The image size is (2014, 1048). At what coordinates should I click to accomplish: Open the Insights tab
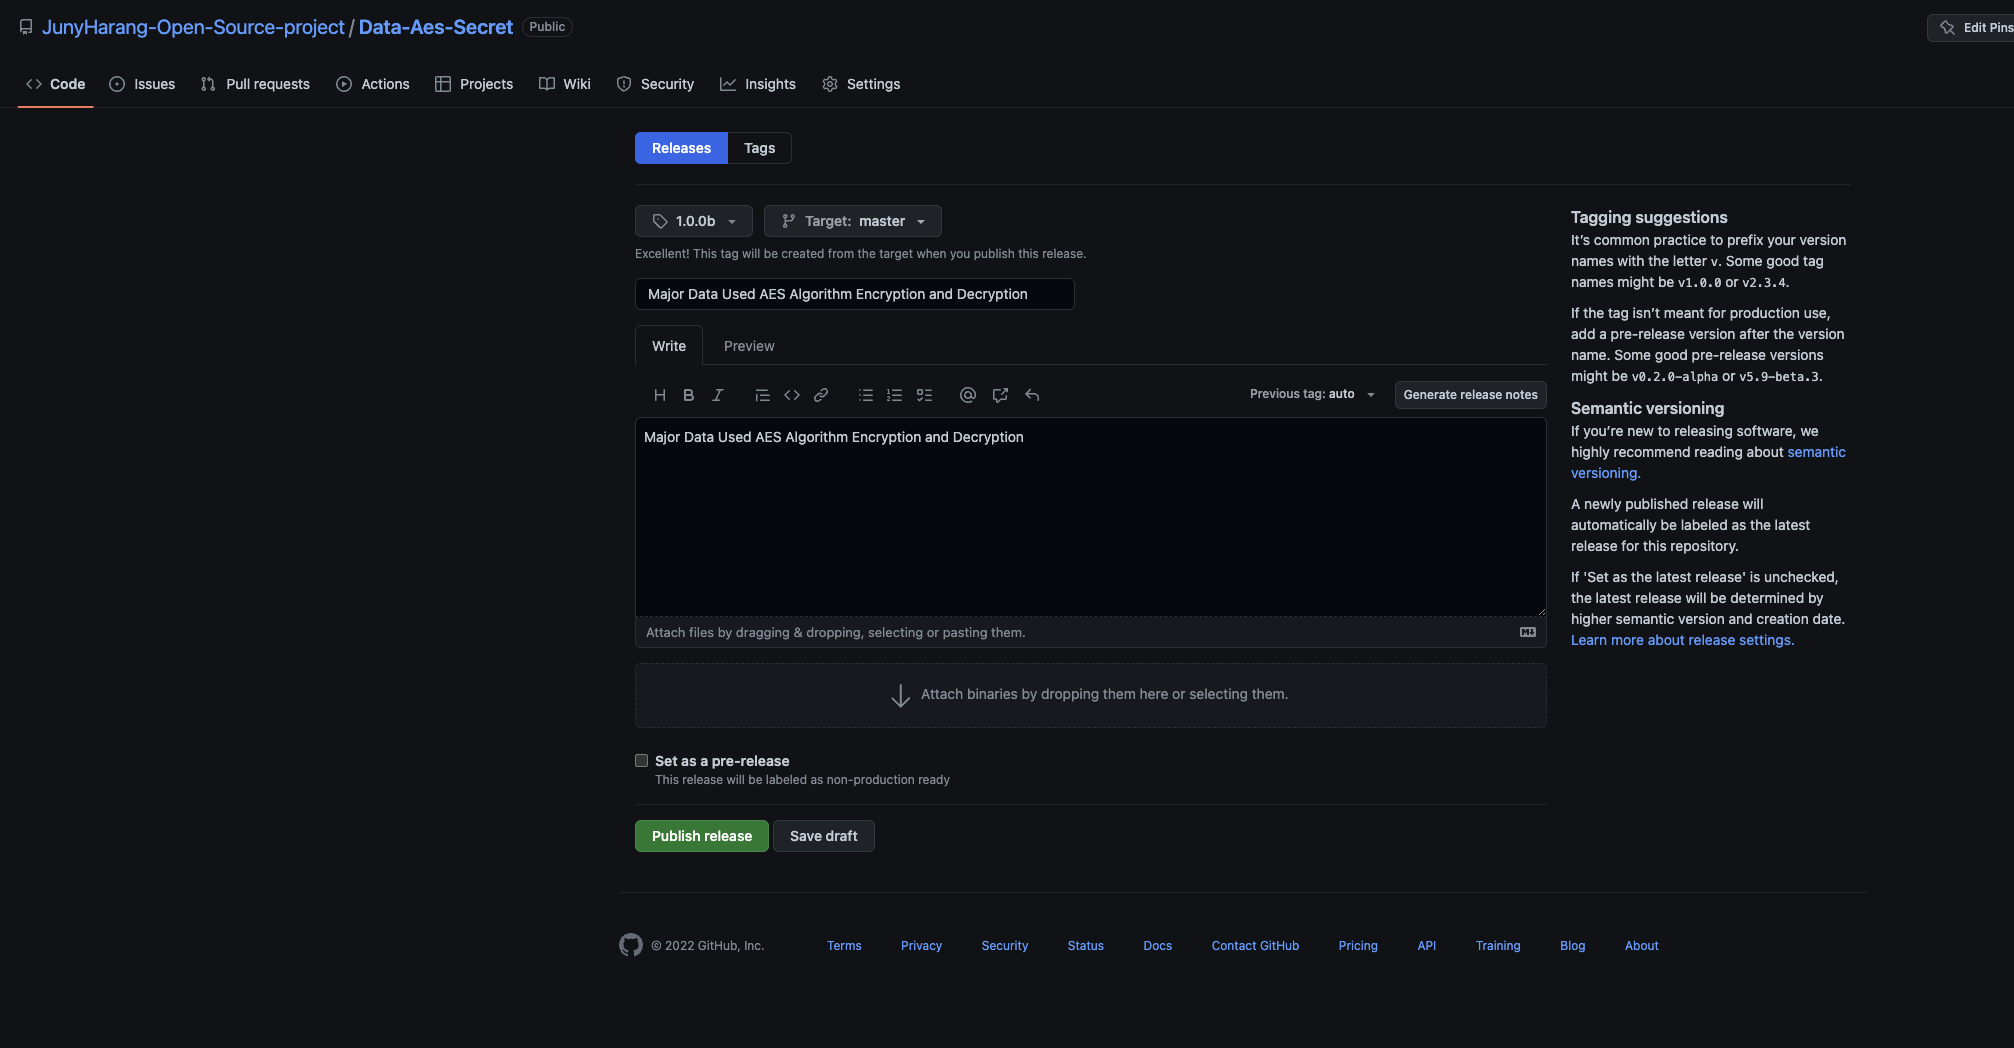758,84
